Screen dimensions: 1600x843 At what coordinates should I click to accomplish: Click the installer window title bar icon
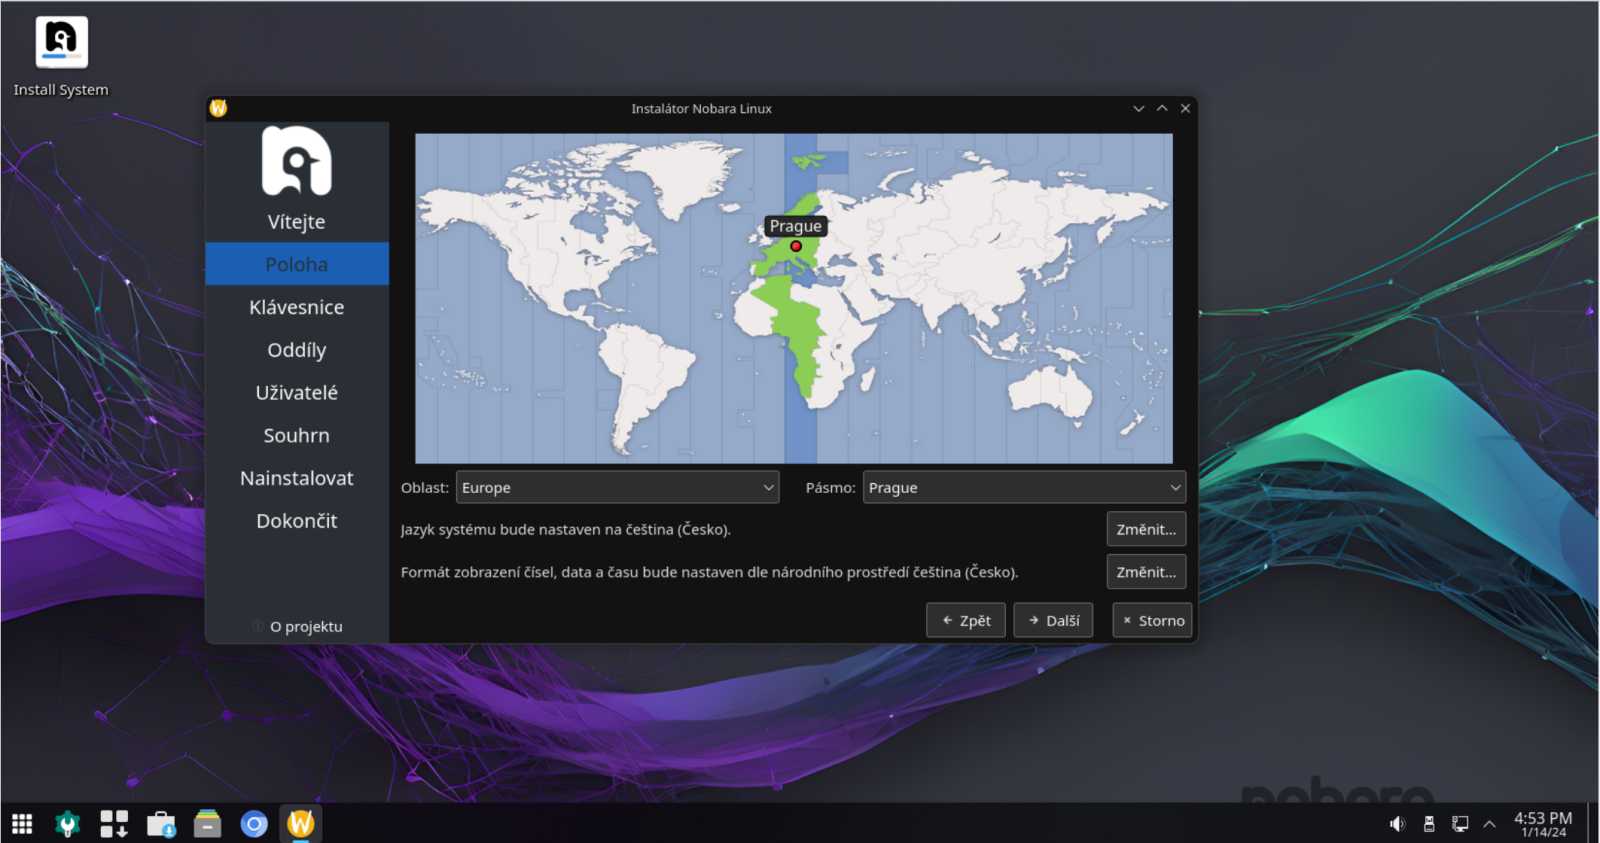[x=218, y=108]
